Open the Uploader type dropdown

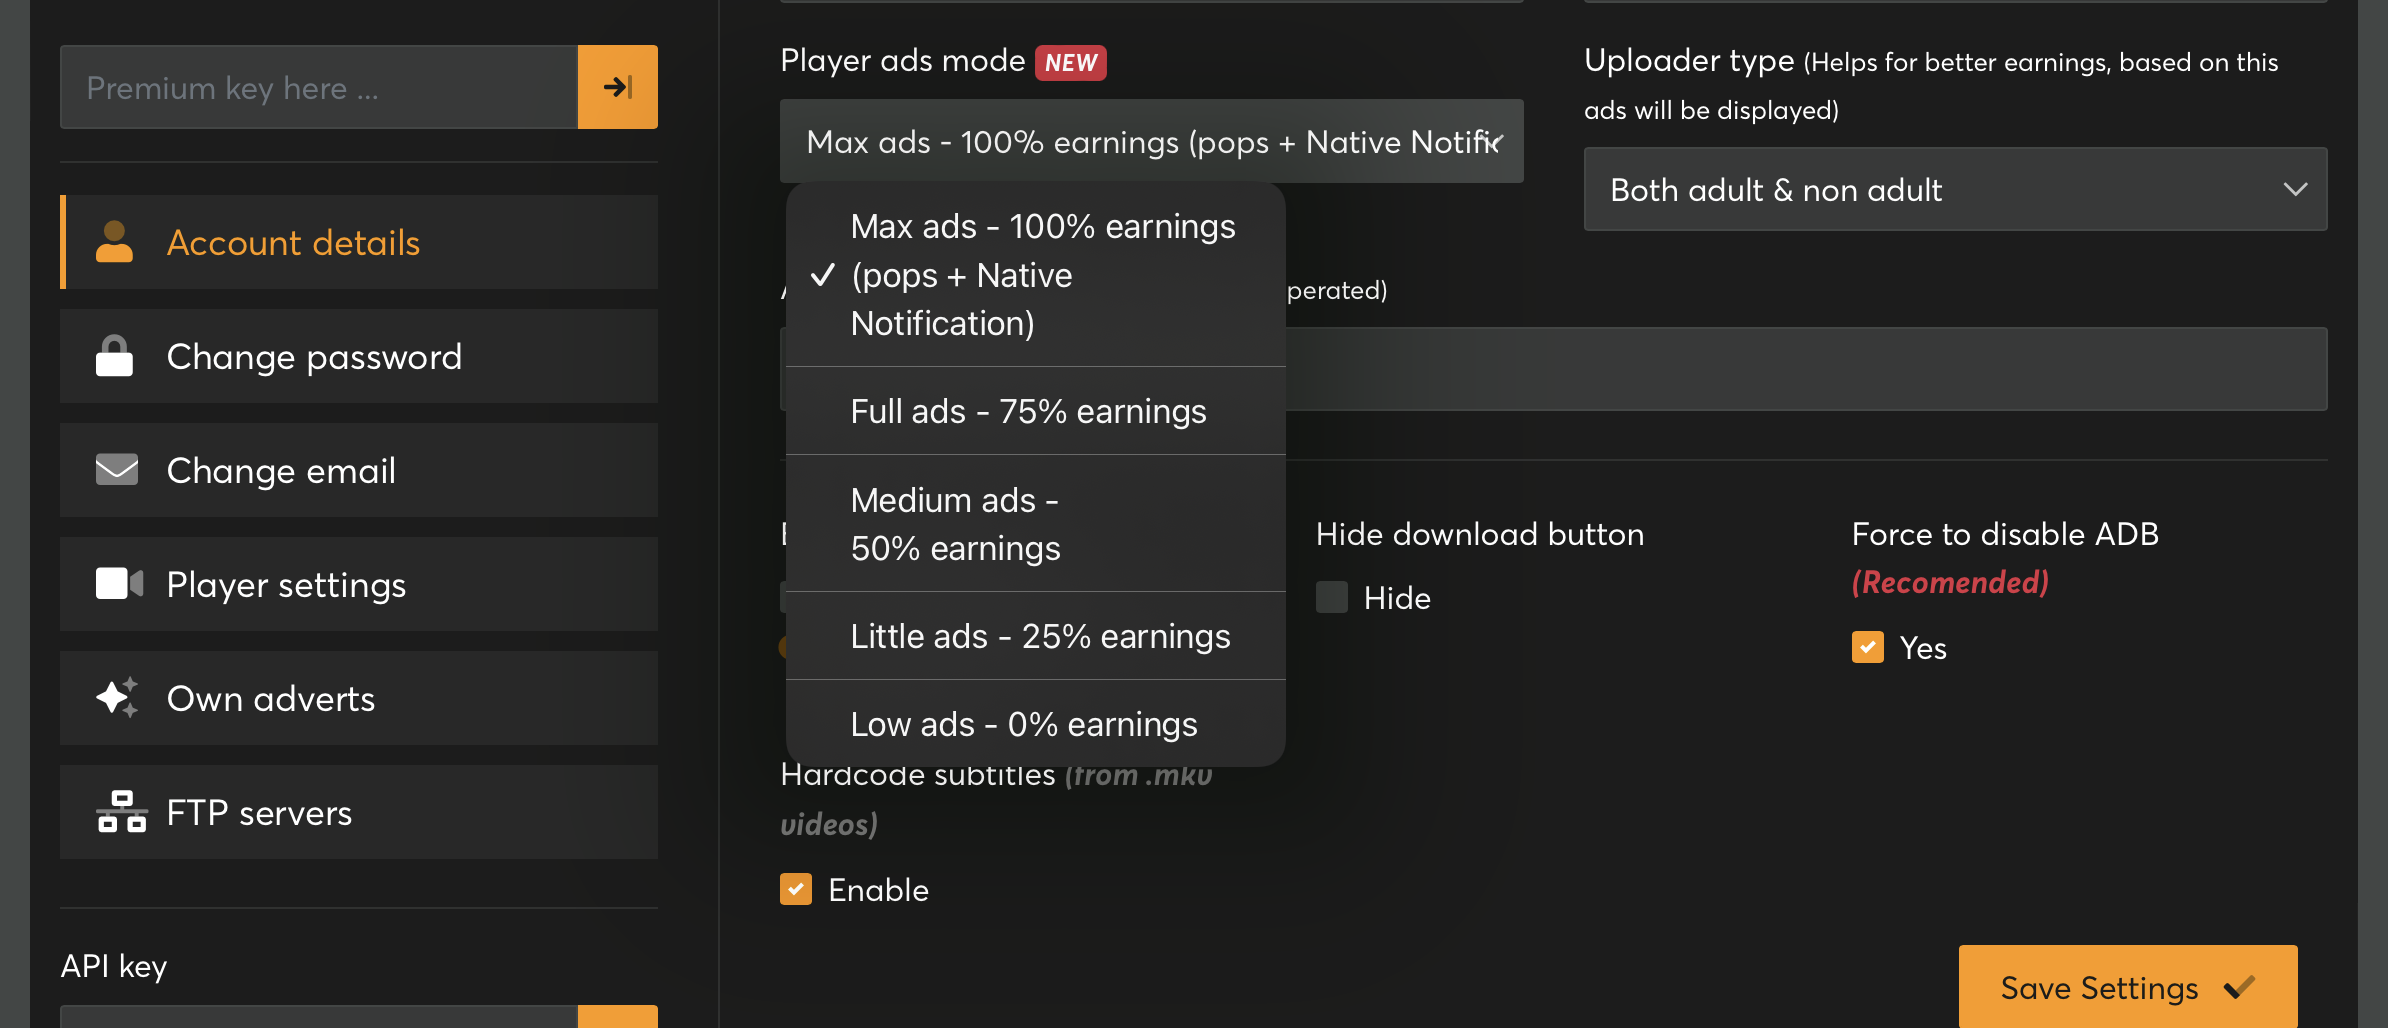(x=1955, y=189)
